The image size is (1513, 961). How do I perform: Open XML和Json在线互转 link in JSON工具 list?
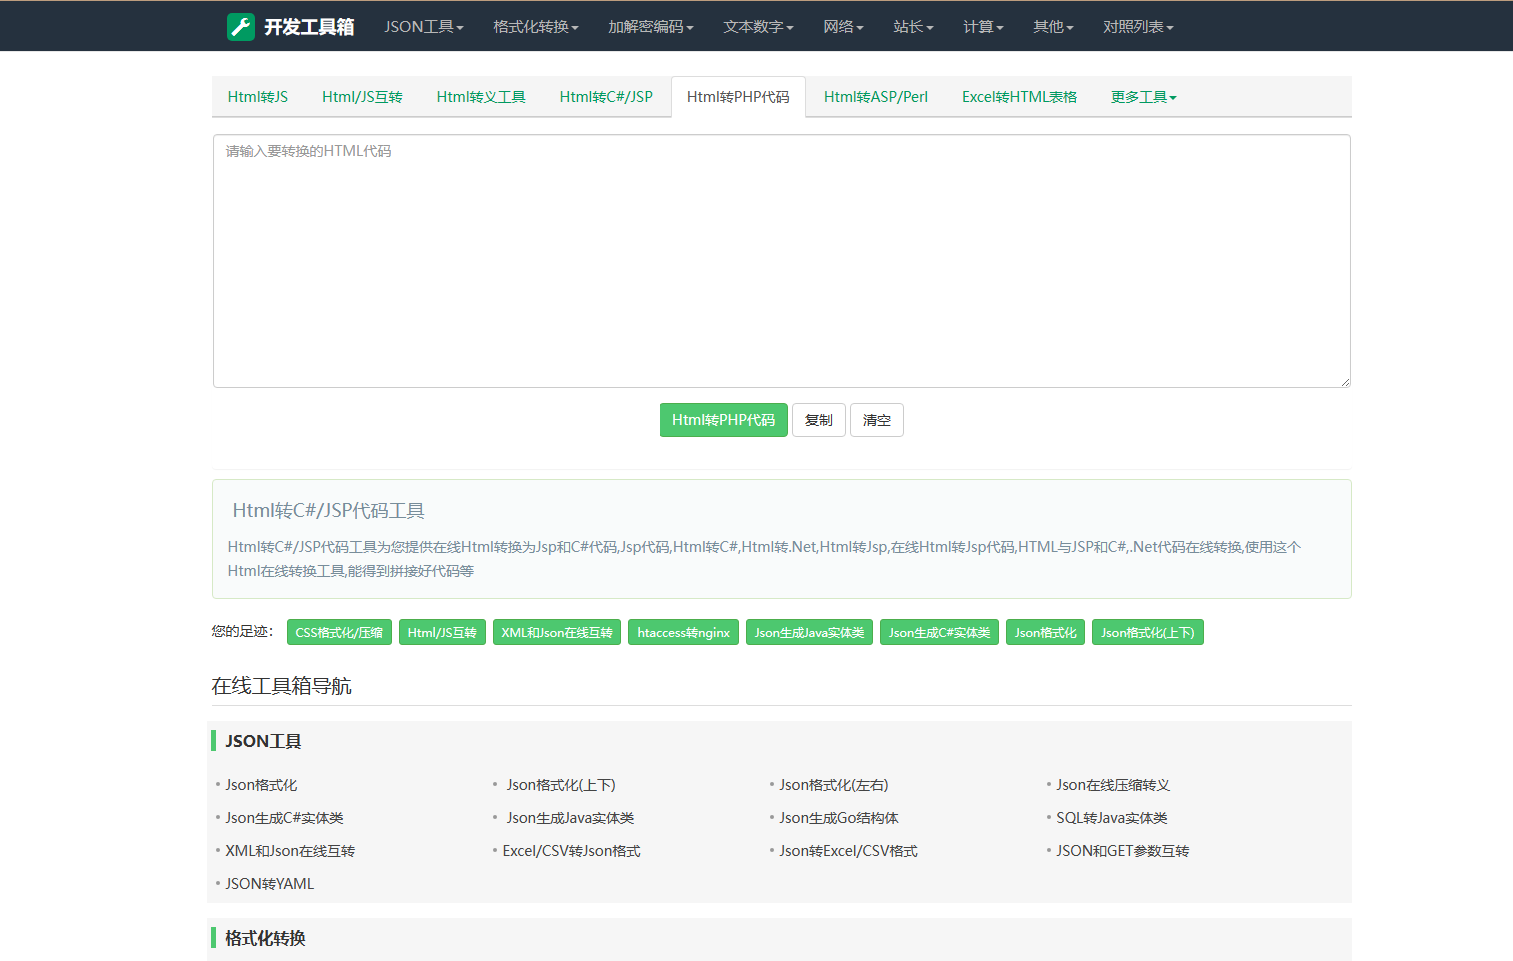[x=290, y=851]
